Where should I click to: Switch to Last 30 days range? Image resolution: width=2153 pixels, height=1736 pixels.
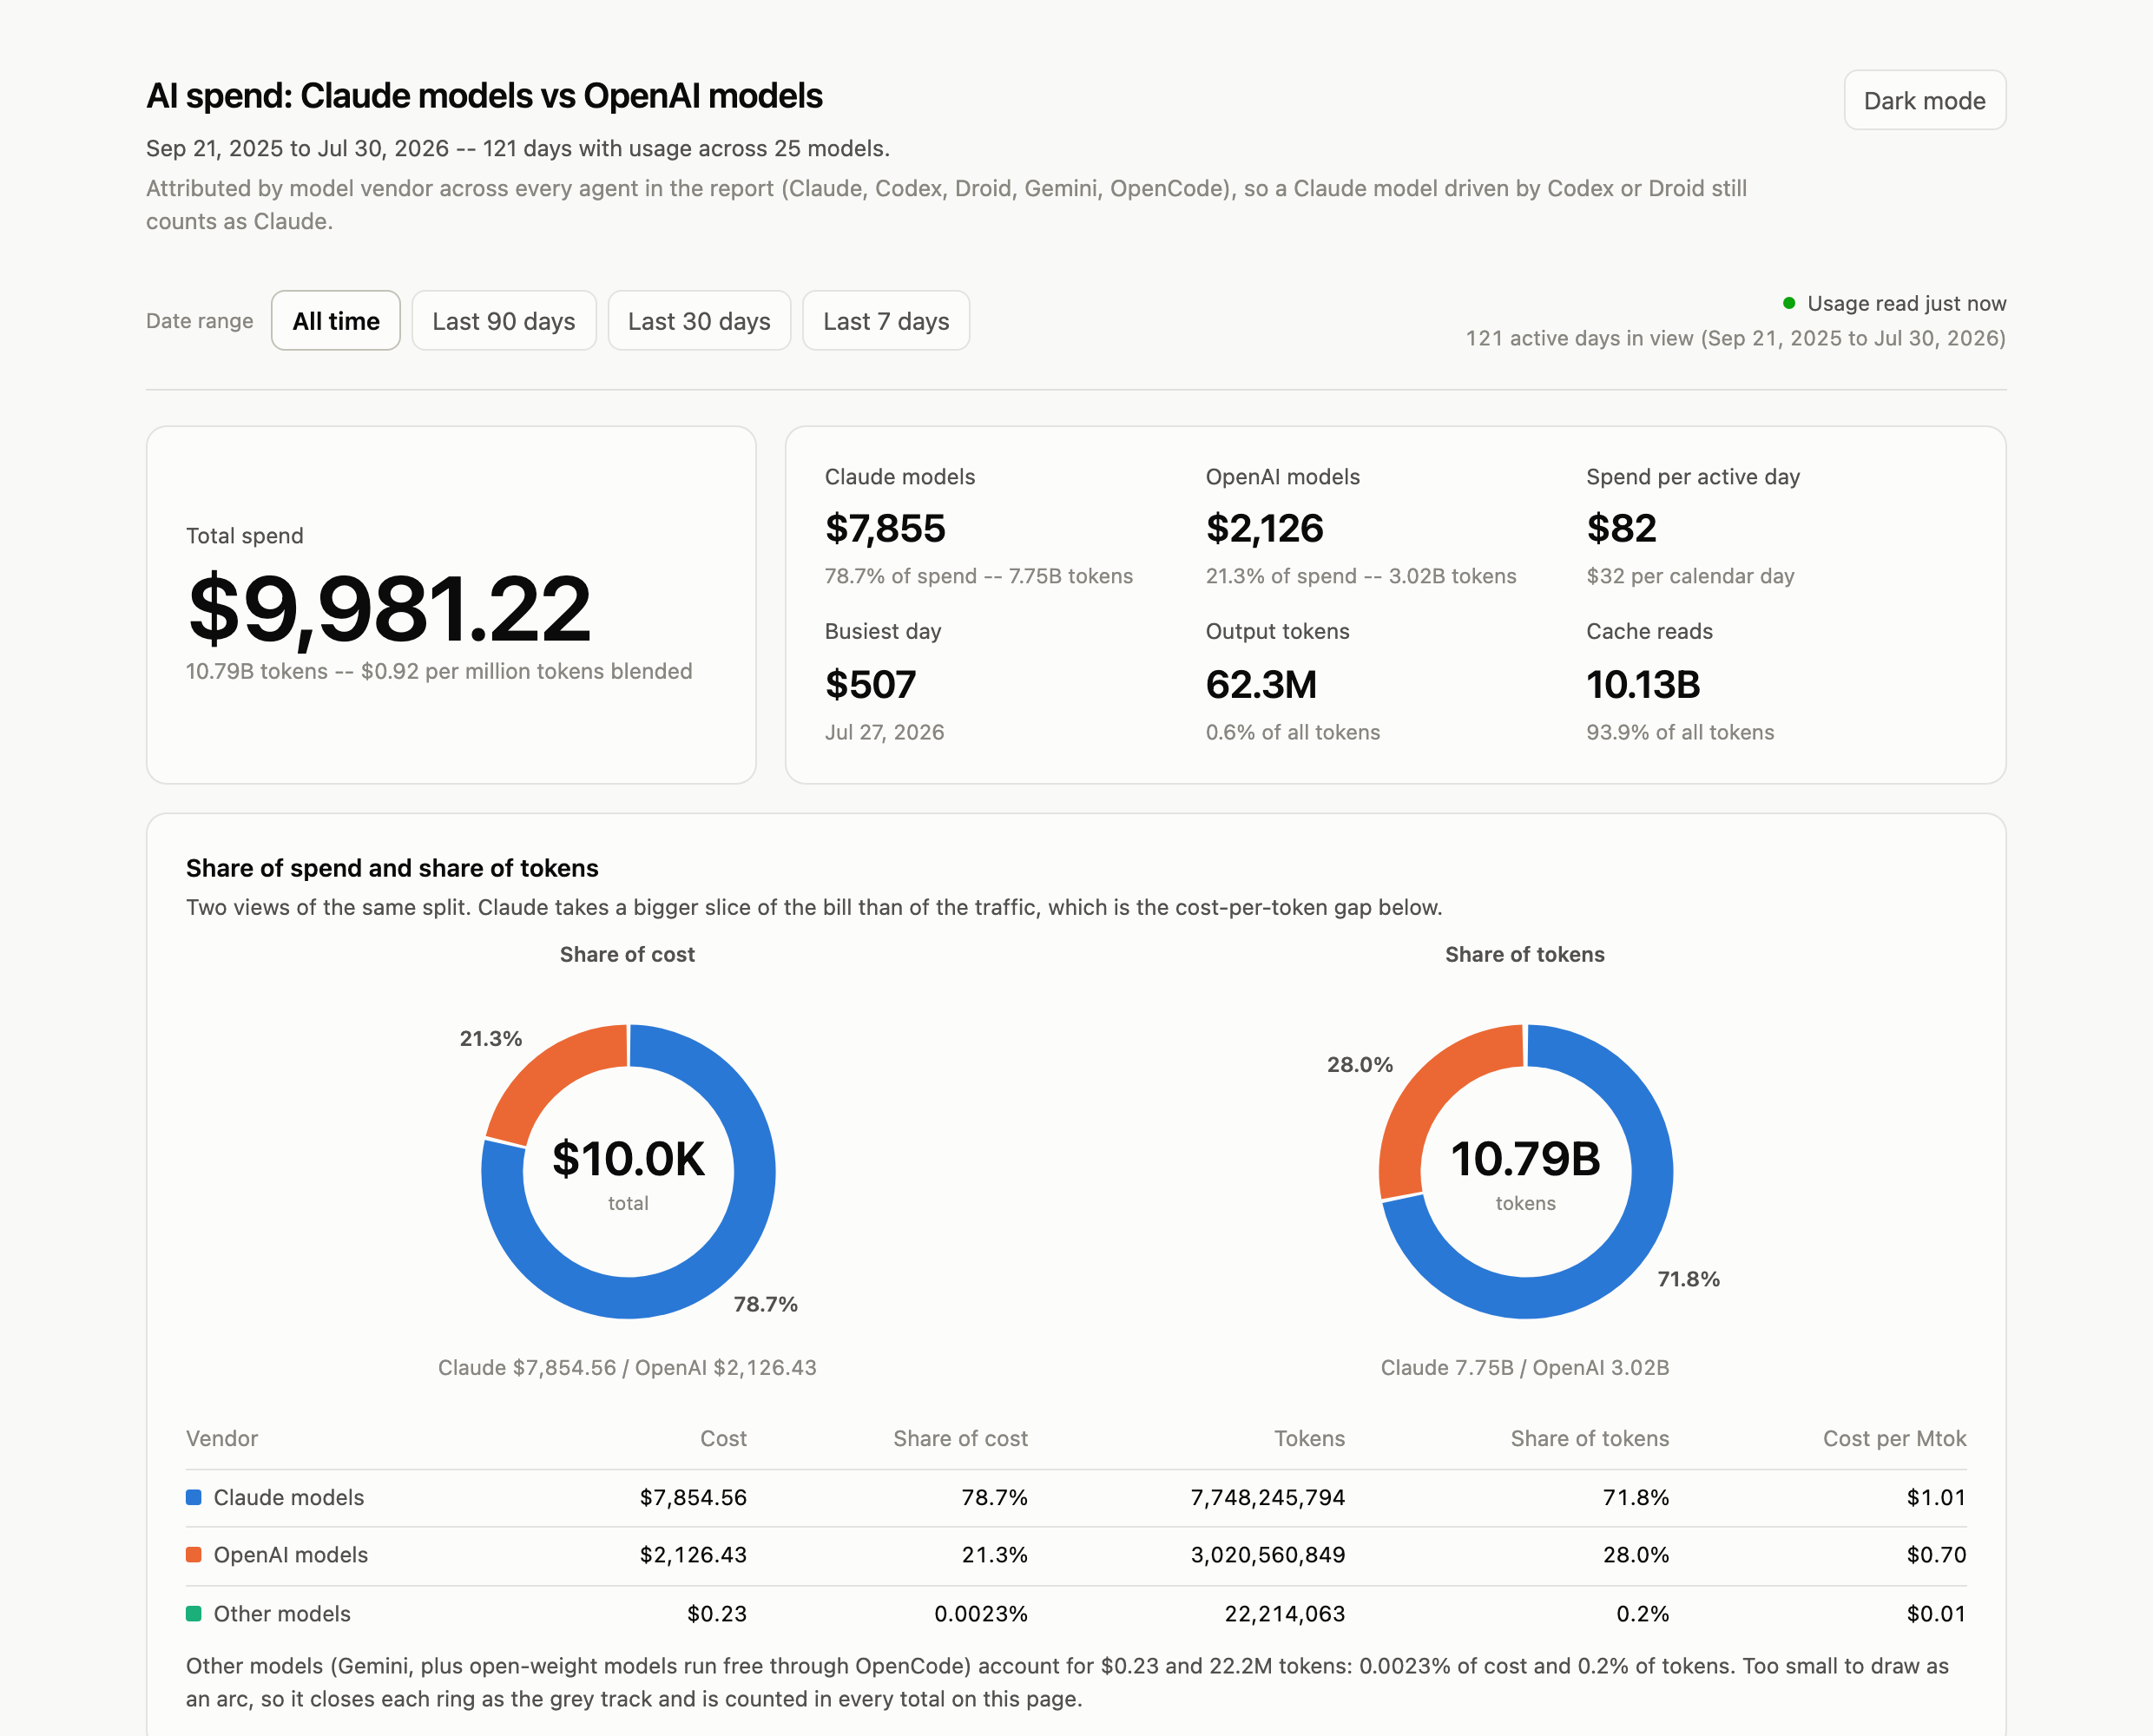click(699, 321)
